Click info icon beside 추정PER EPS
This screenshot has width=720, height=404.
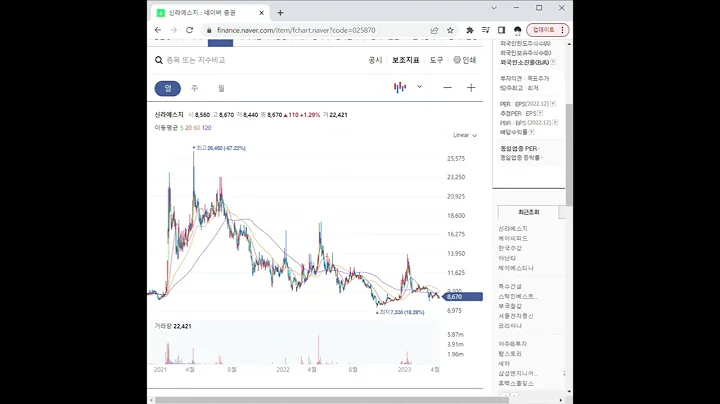coord(540,113)
